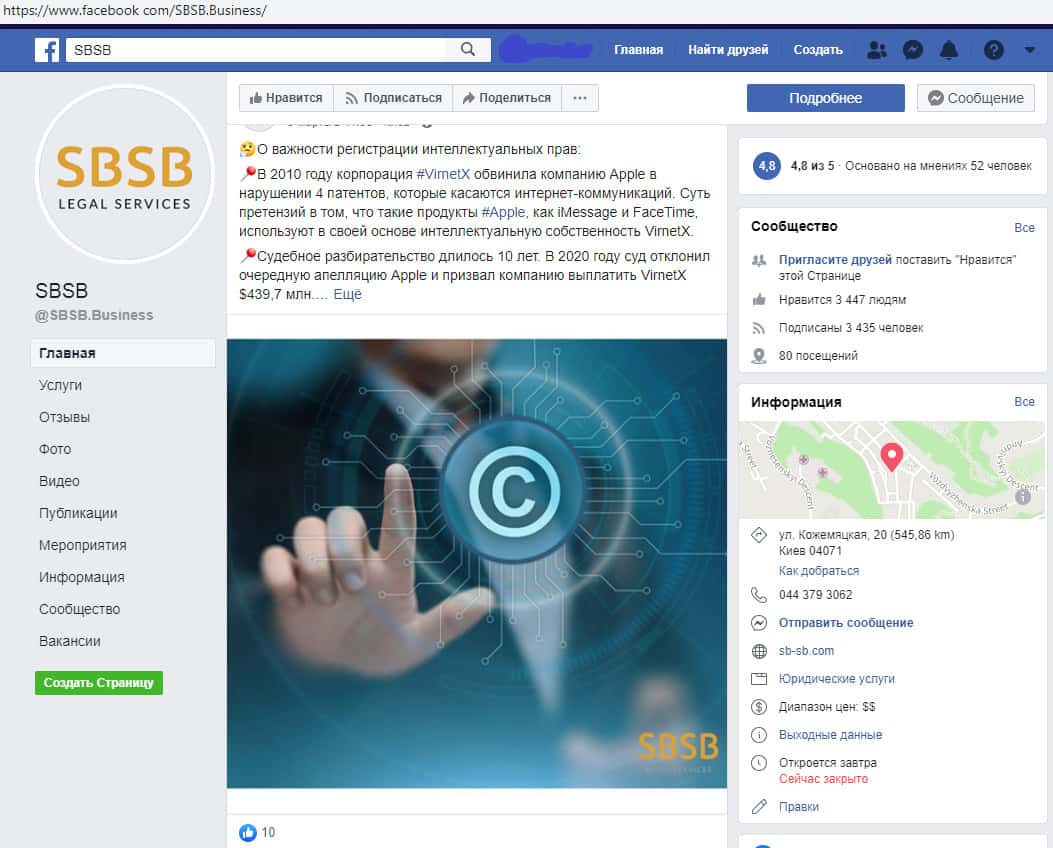The image size is (1053, 848).
Task: Expand post text with Ещё
Action: click(x=347, y=295)
